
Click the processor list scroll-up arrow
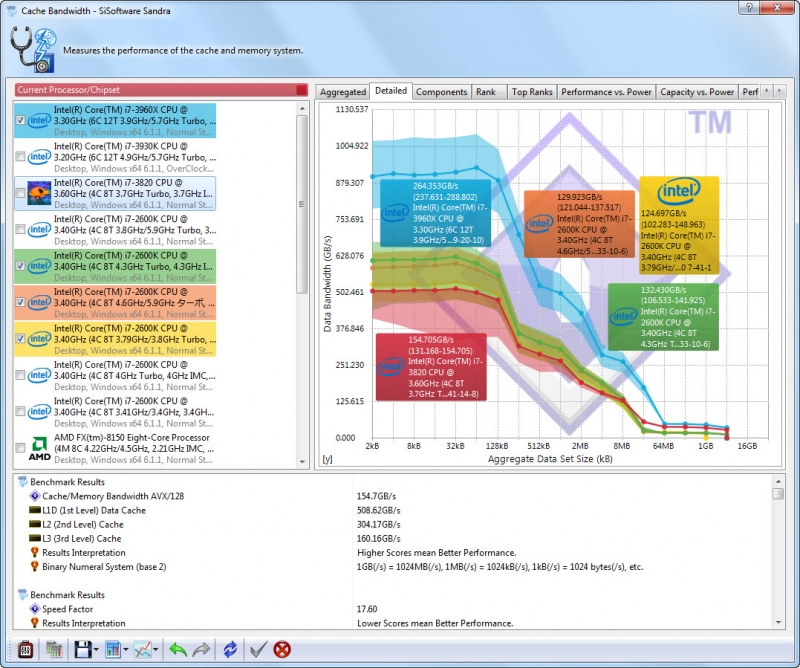[302, 108]
